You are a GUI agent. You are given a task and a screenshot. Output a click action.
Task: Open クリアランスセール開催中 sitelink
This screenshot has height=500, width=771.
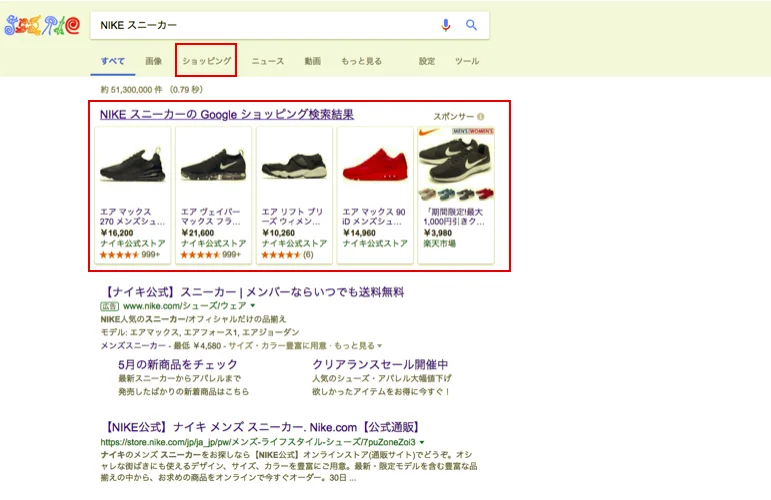[380, 365]
